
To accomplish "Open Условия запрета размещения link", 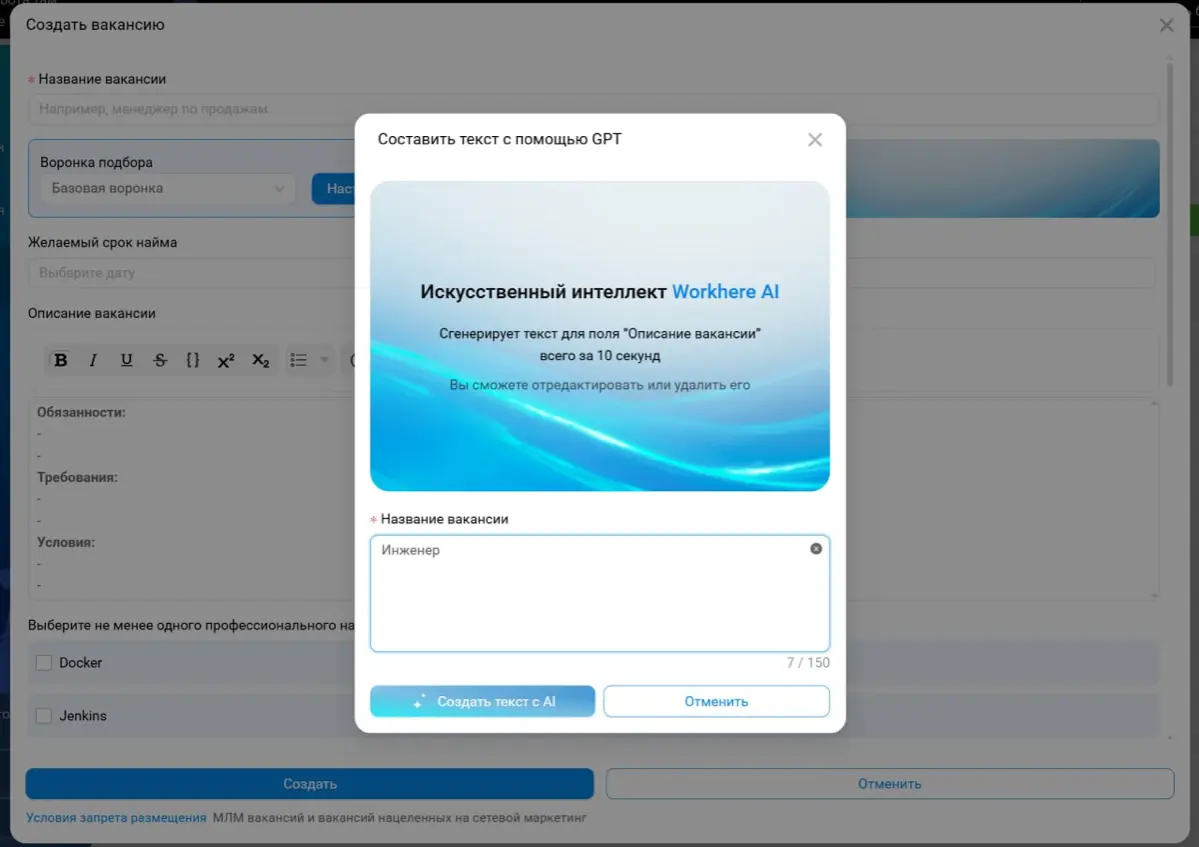I will click(x=116, y=818).
